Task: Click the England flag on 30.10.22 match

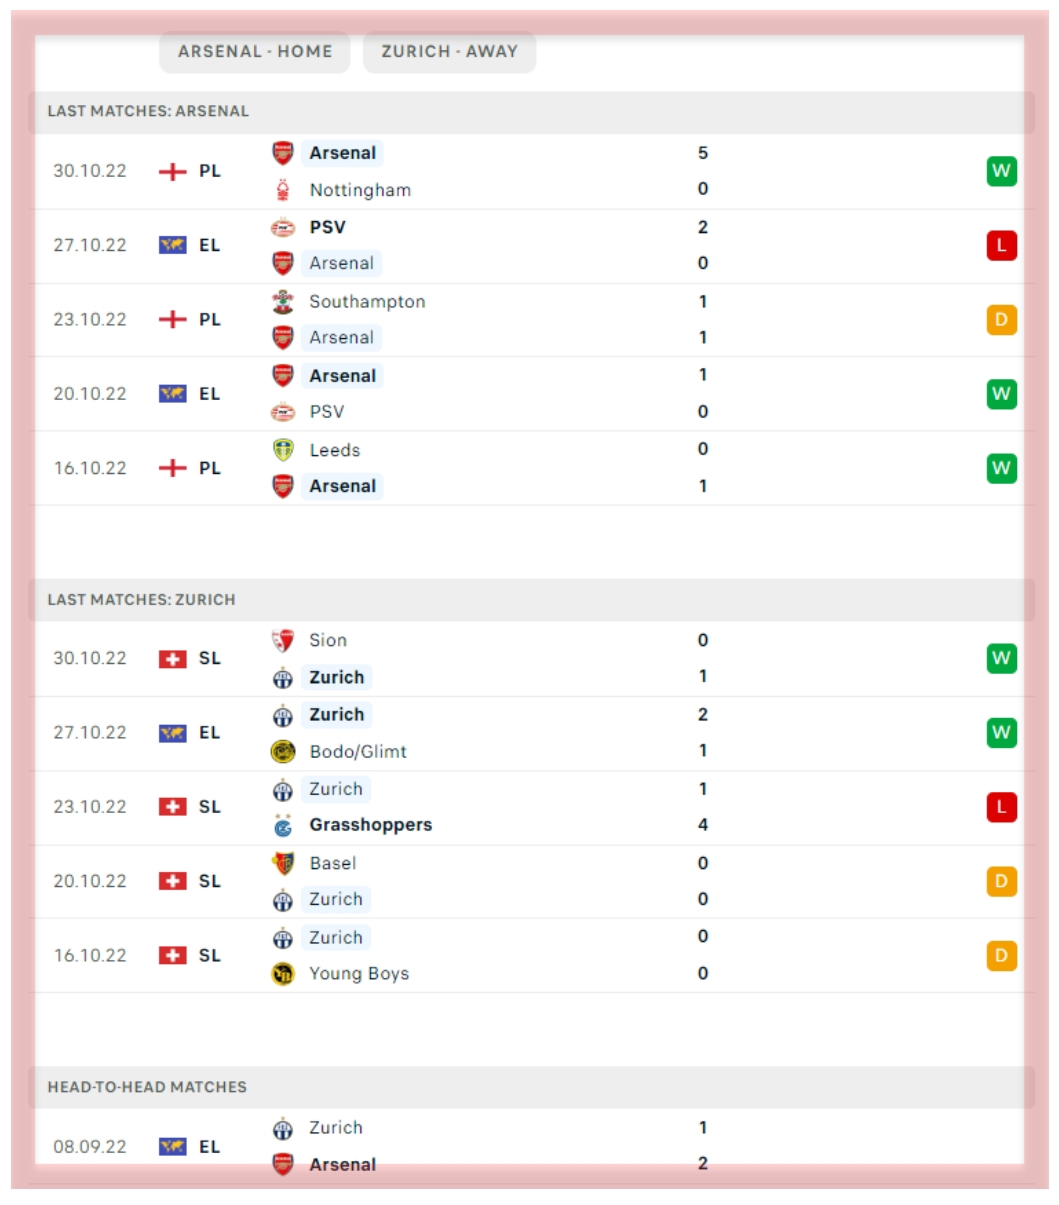Action: click(x=173, y=171)
